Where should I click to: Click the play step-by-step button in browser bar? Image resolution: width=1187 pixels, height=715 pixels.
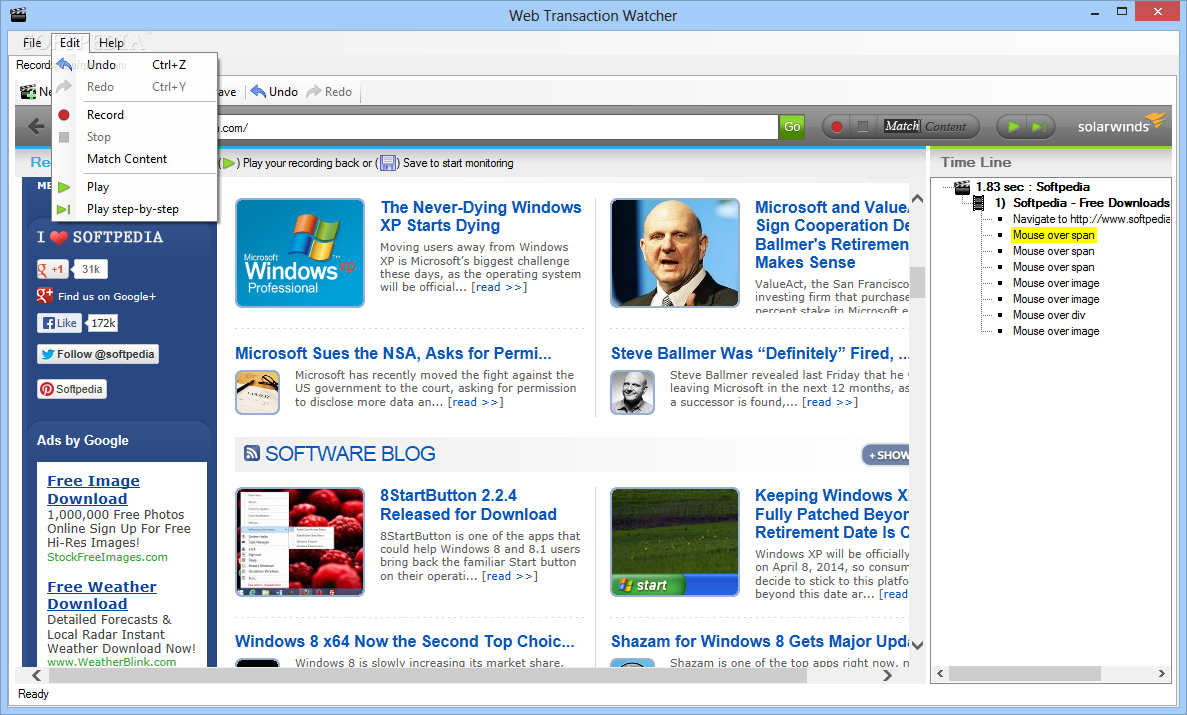(x=1039, y=126)
